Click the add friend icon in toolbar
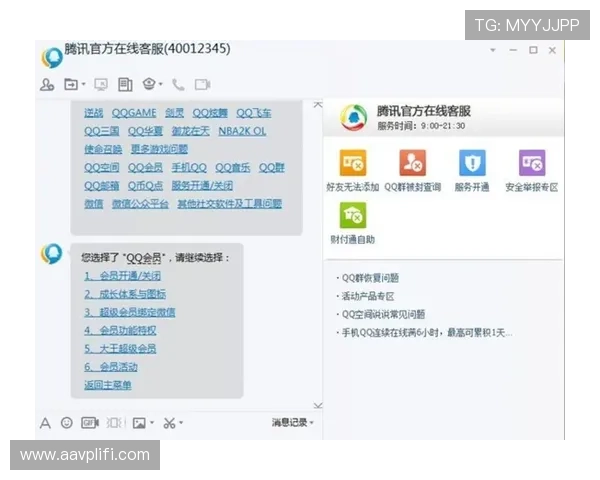600x480 pixels. click(x=47, y=84)
